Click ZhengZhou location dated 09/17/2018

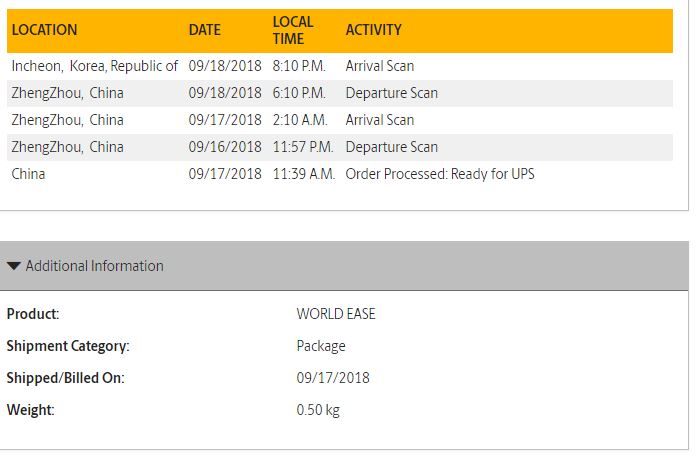67,120
